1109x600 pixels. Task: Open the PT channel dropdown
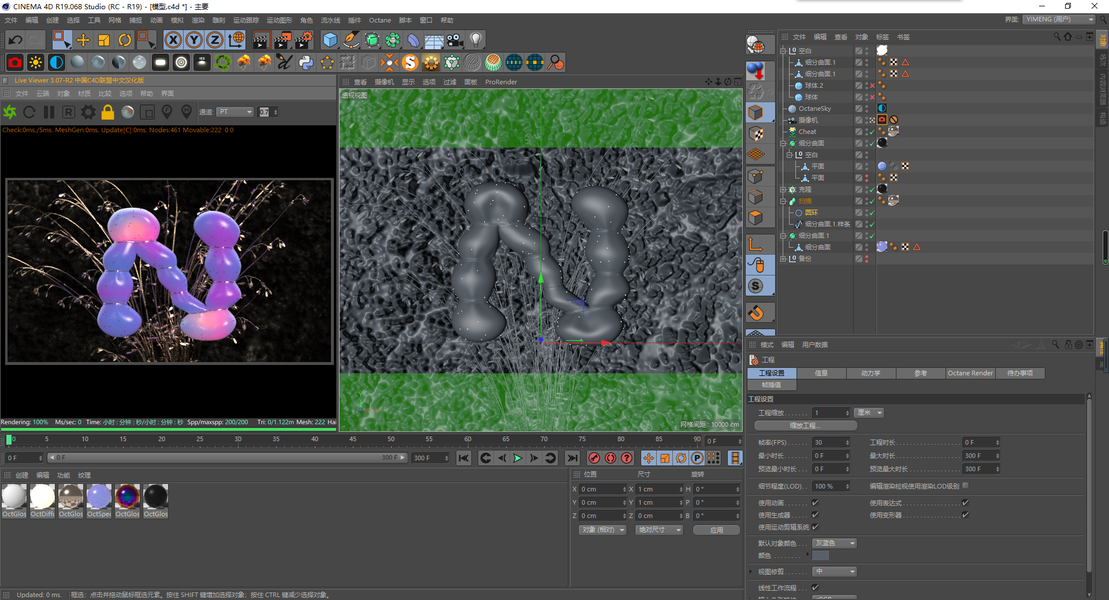(x=235, y=112)
